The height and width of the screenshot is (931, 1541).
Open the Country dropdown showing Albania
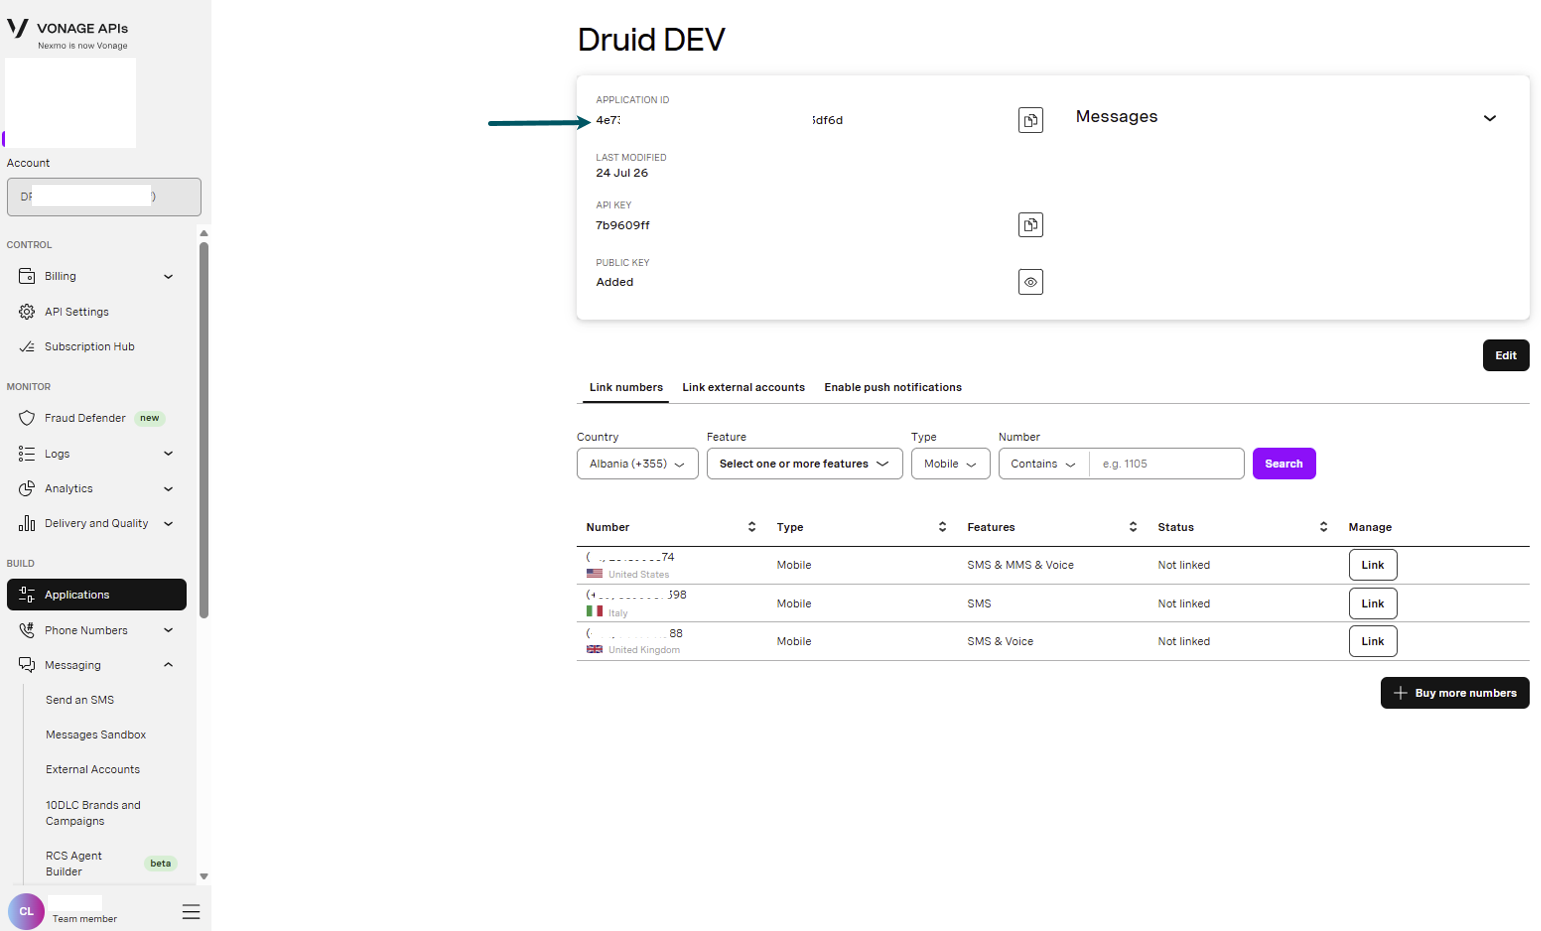tap(637, 464)
